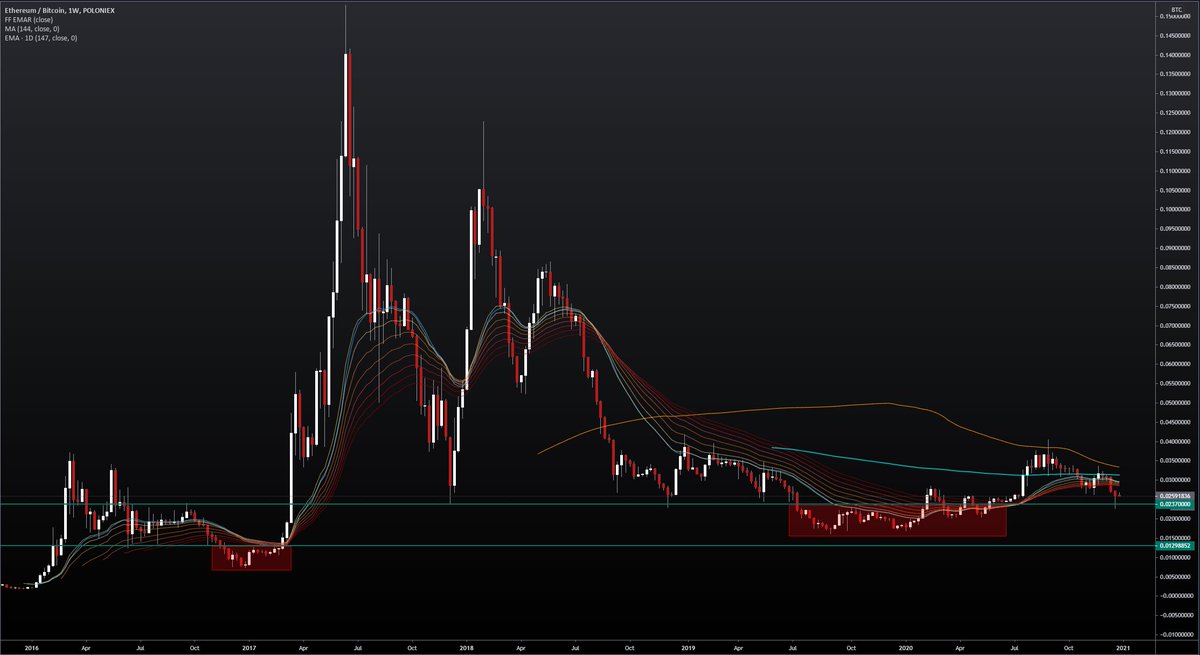
Task: Click the tall green candle at the 2017 peak
Action: tap(346, 100)
